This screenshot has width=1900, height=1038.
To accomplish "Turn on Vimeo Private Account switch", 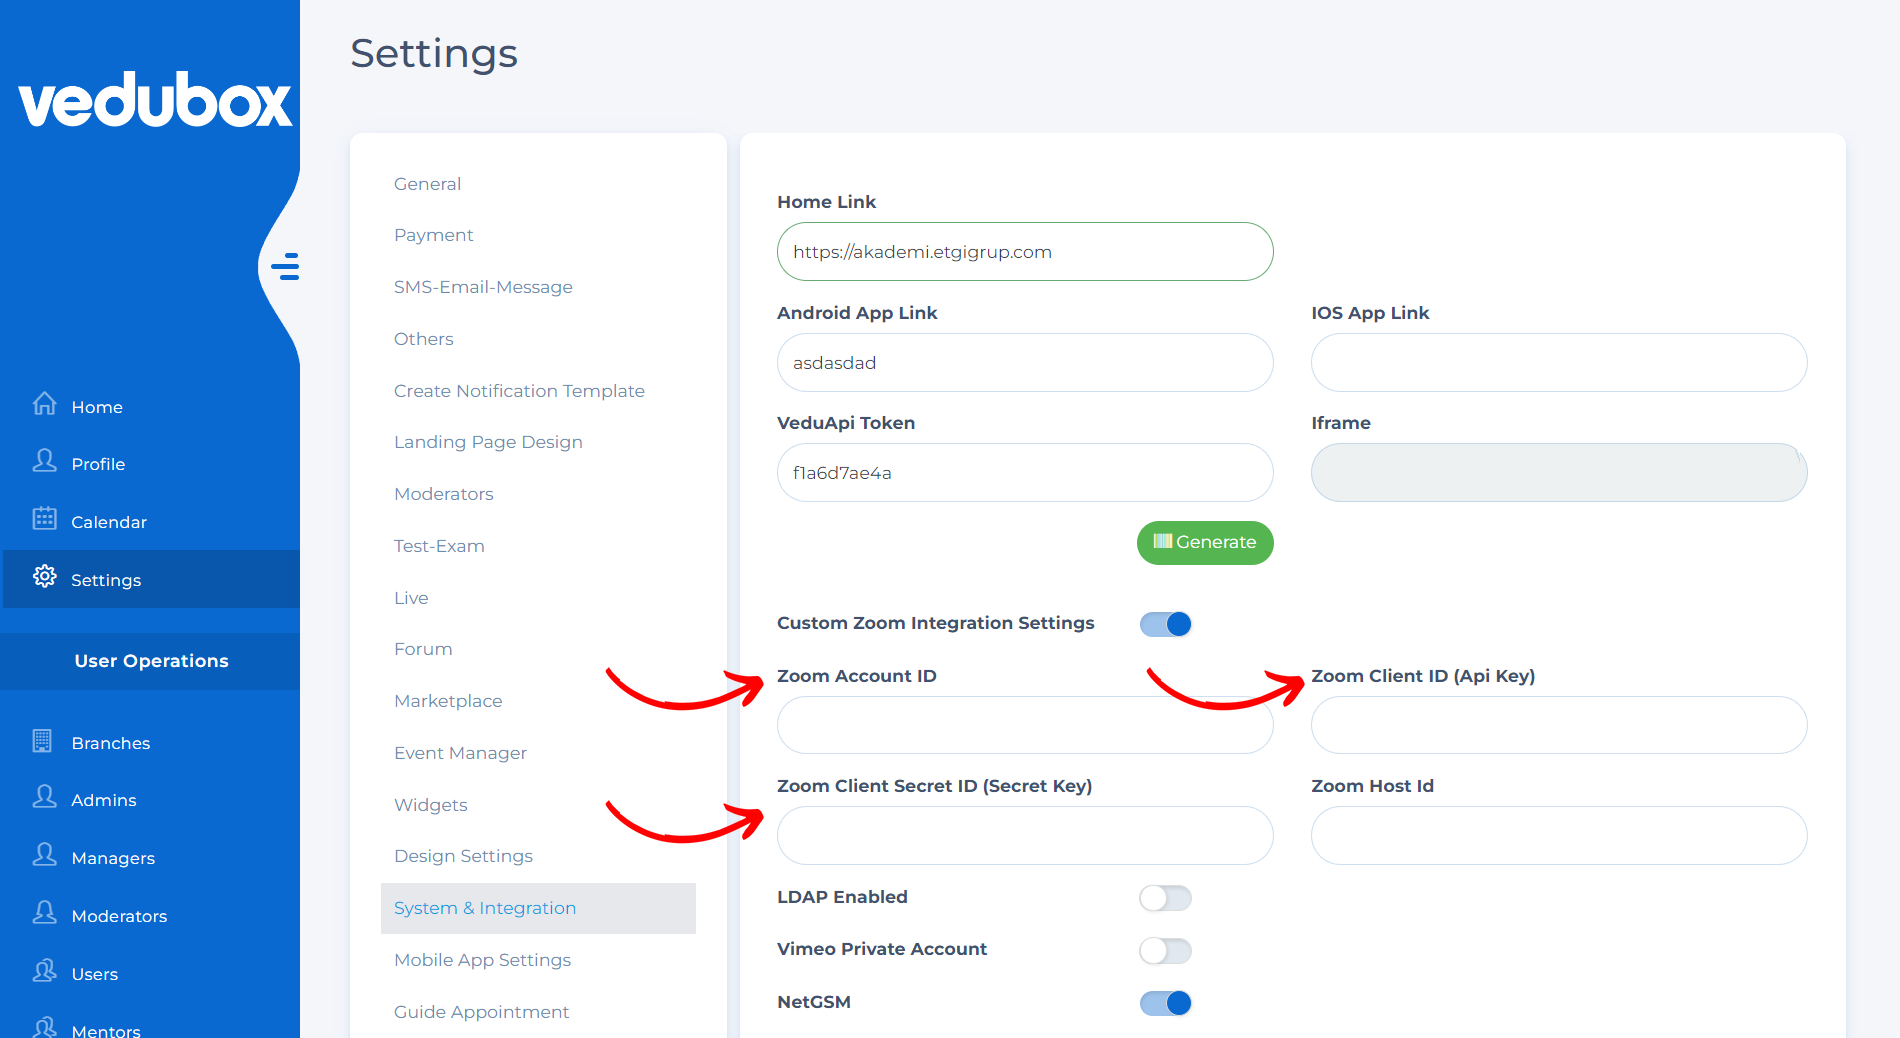I will coord(1166,950).
